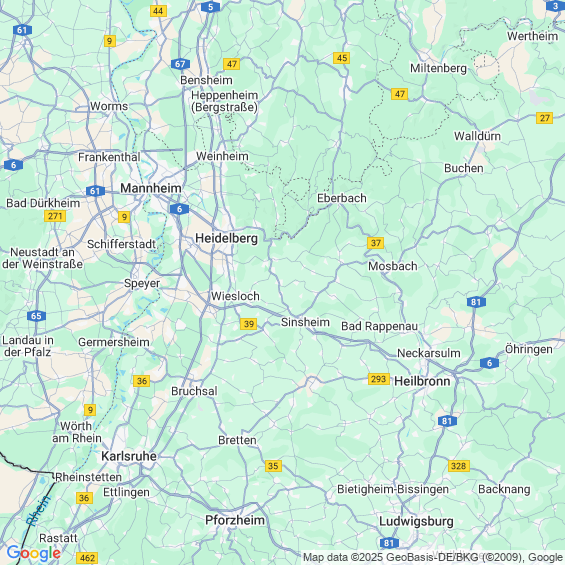565x565 pixels.
Task: Select the yellow 293 road marker
Action: (x=379, y=379)
